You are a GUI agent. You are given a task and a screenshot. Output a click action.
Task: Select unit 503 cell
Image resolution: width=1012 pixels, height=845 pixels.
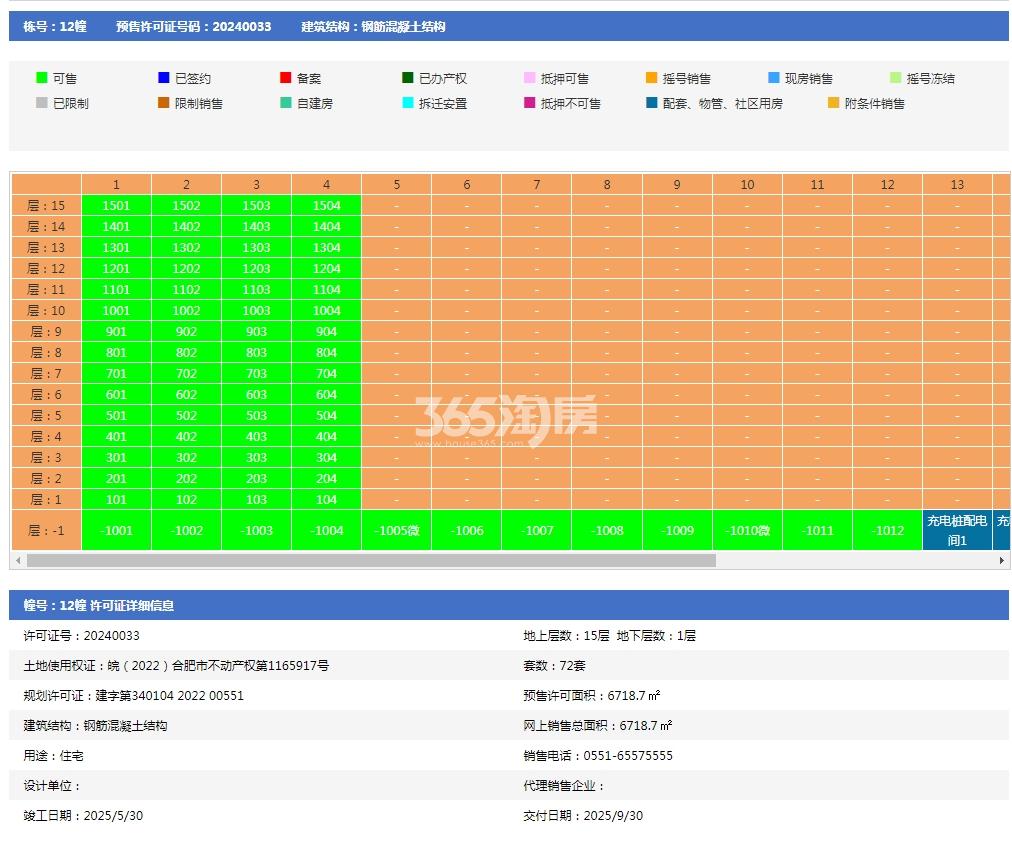point(256,415)
